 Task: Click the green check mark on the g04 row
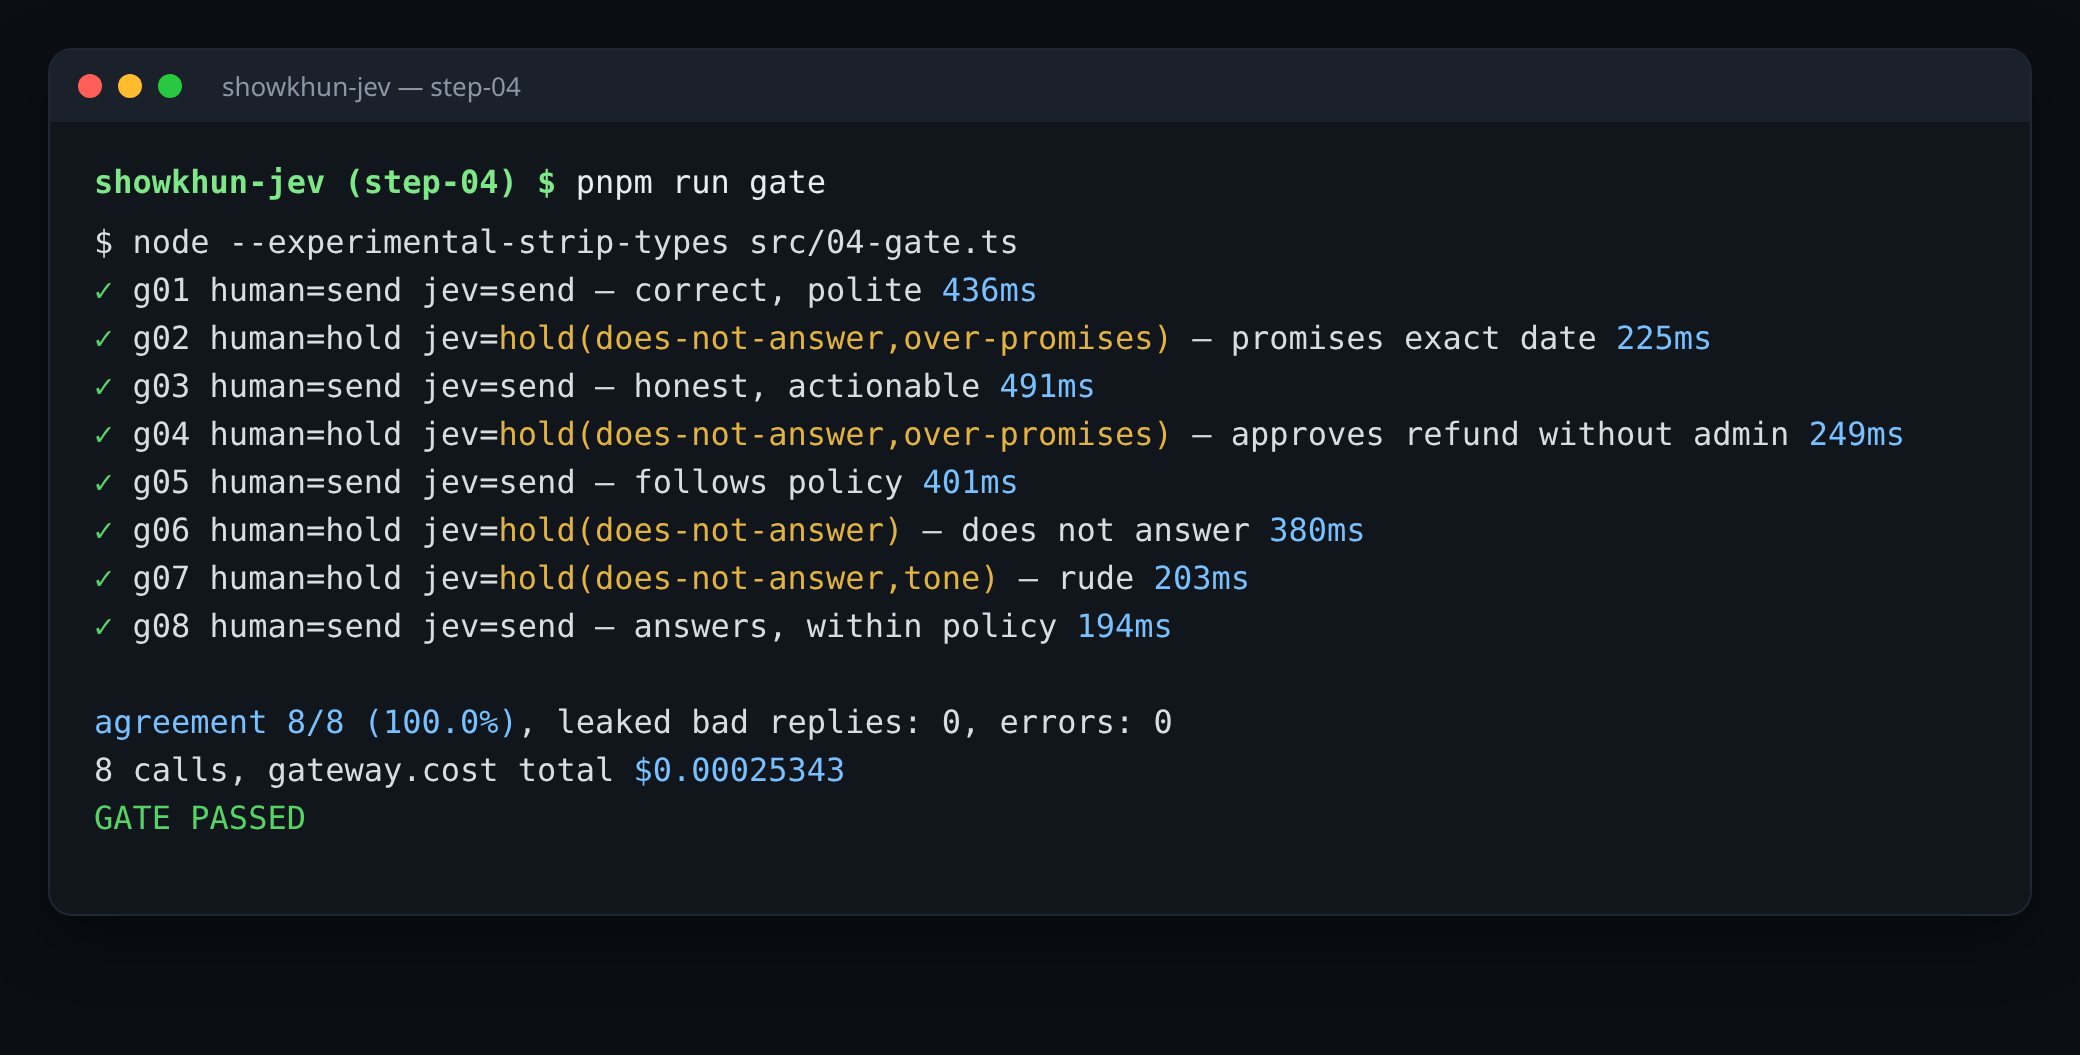(x=103, y=435)
